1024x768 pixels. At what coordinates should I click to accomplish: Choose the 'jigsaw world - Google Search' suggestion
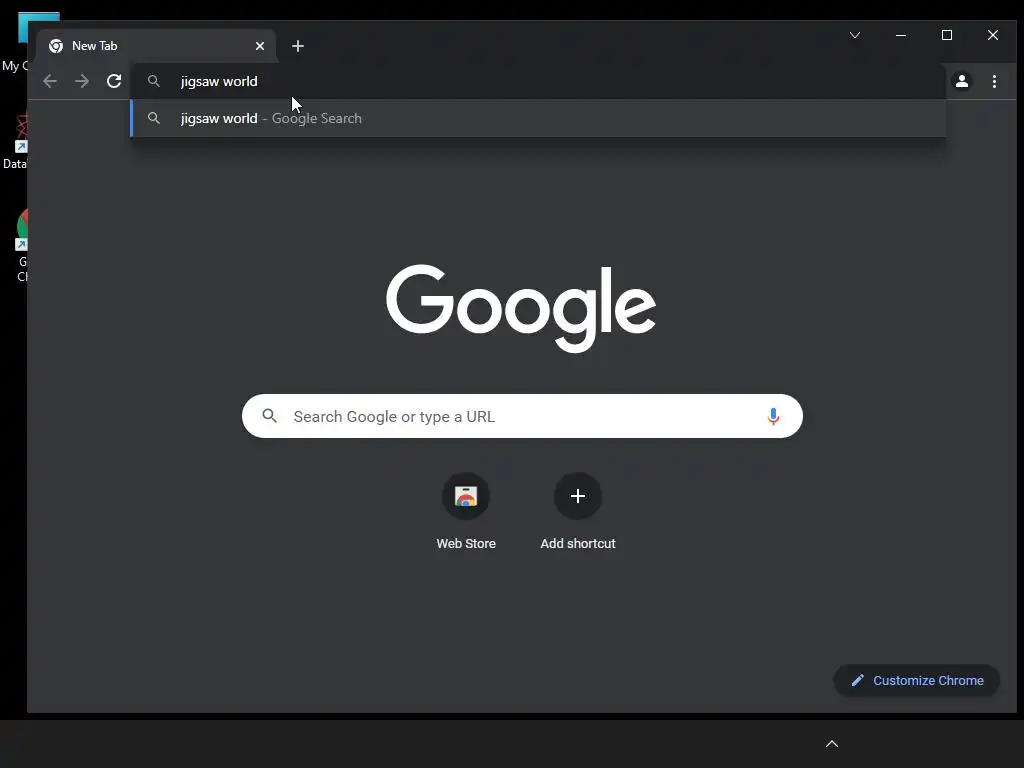coord(538,118)
